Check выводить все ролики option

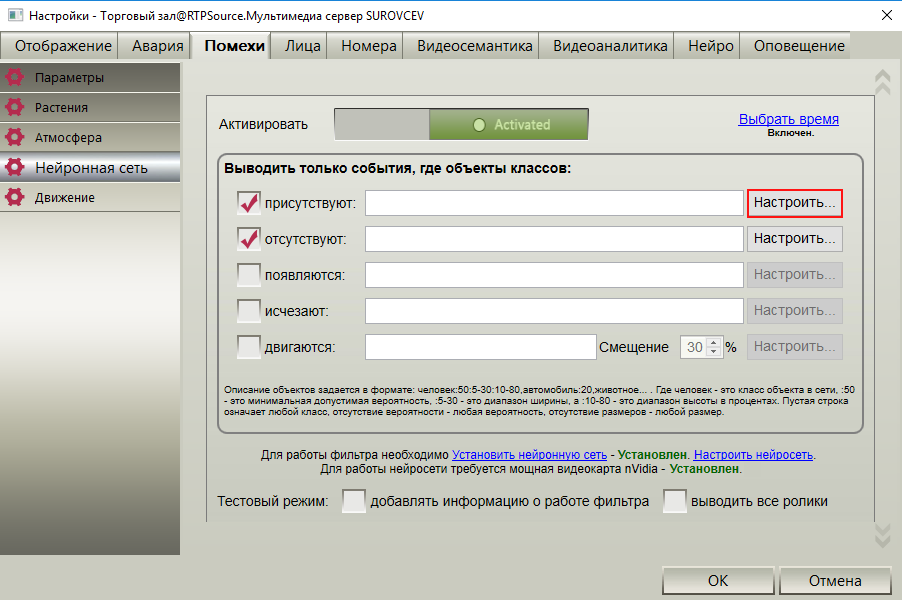pos(675,501)
